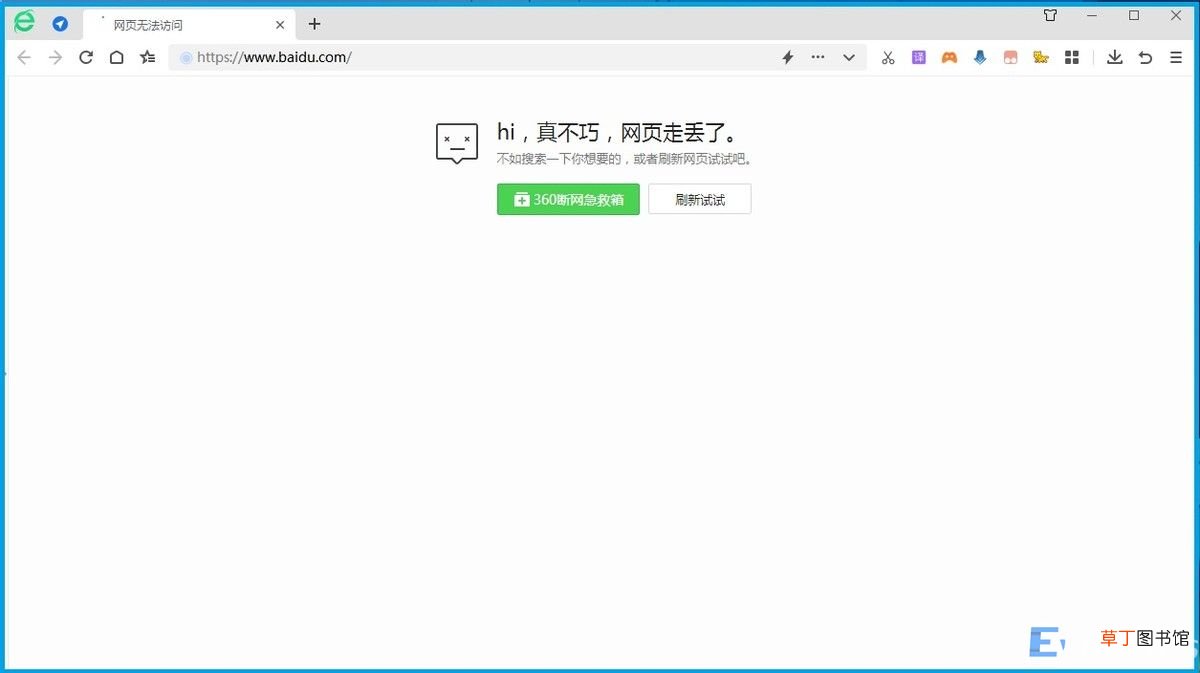Viewport: 1200px width, 673px height.
Task: Click the blue download arrow extension
Action: 980,57
